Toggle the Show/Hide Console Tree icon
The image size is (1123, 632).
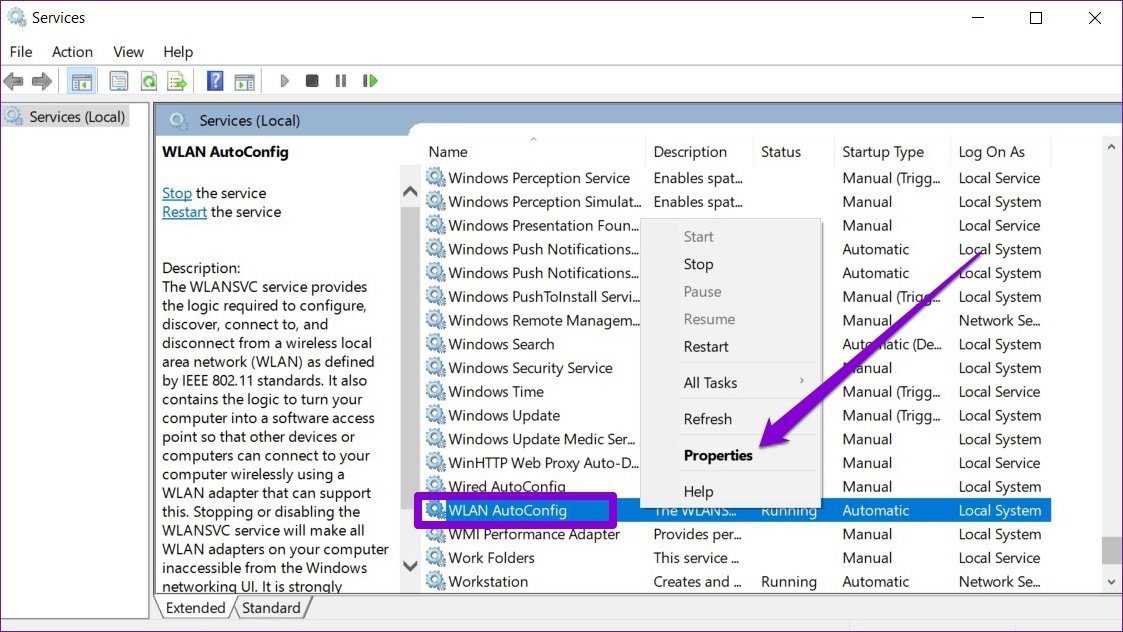point(82,81)
